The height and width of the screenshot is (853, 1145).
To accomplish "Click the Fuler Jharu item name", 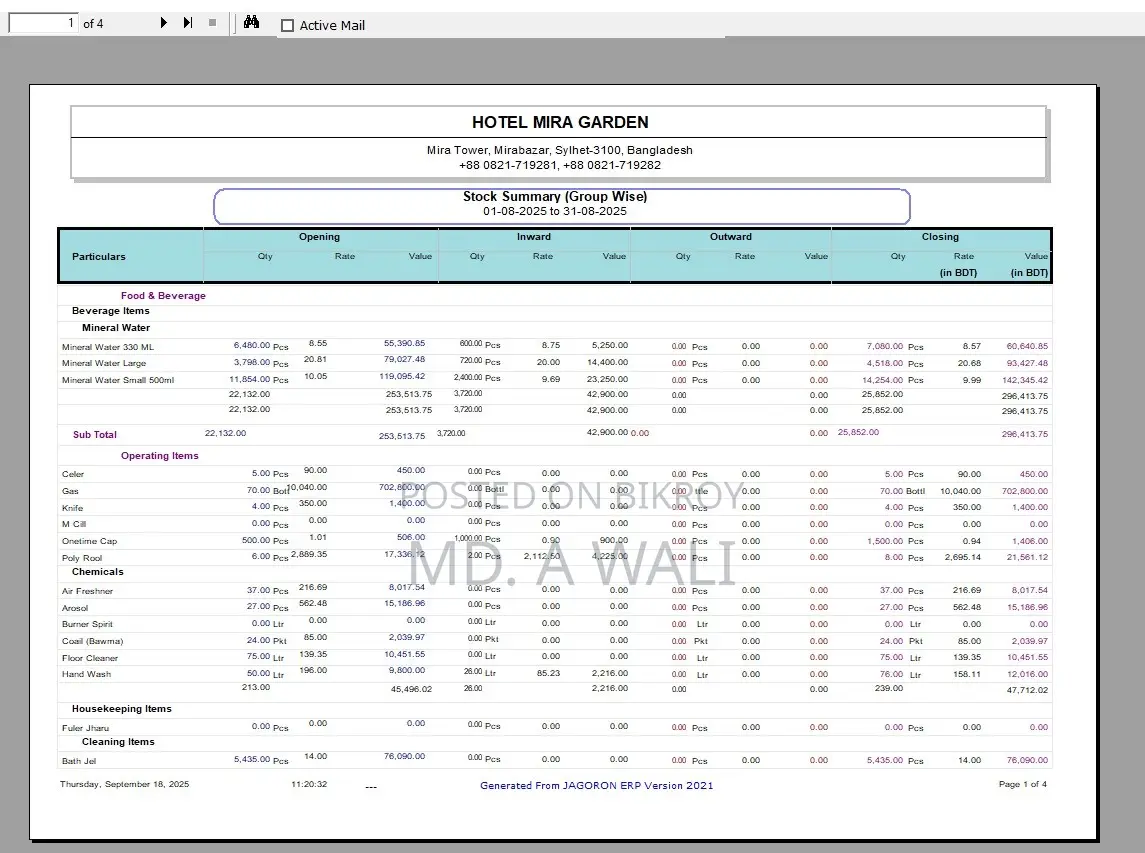I will (85, 727).
